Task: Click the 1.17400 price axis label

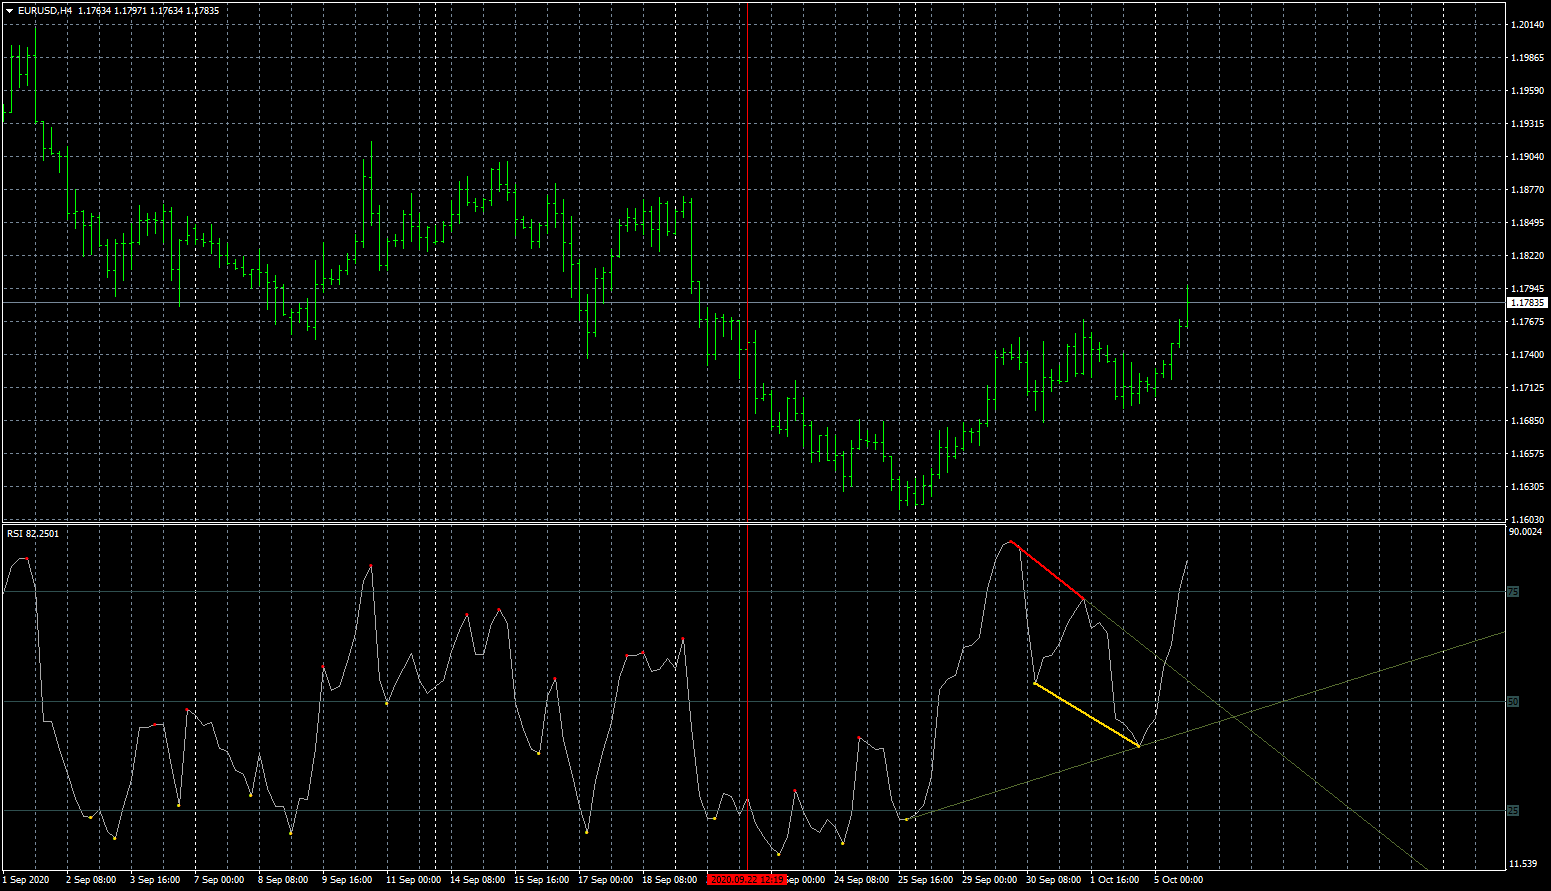Action: coord(1526,355)
